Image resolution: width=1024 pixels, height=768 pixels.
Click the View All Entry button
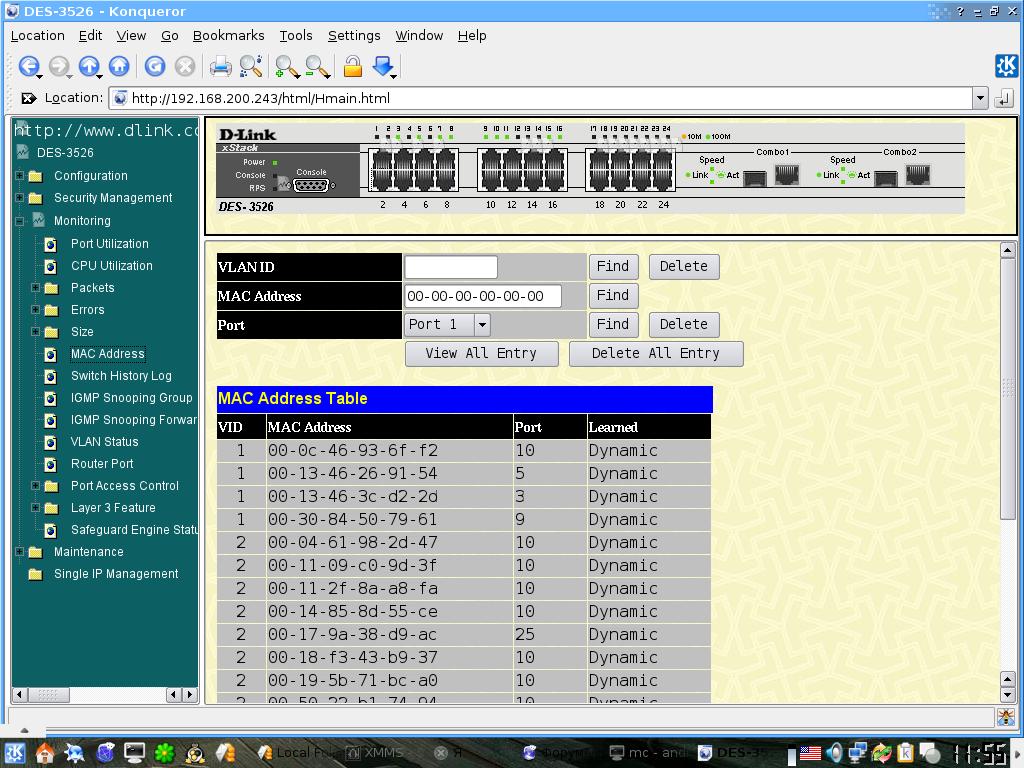[x=481, y=353]
